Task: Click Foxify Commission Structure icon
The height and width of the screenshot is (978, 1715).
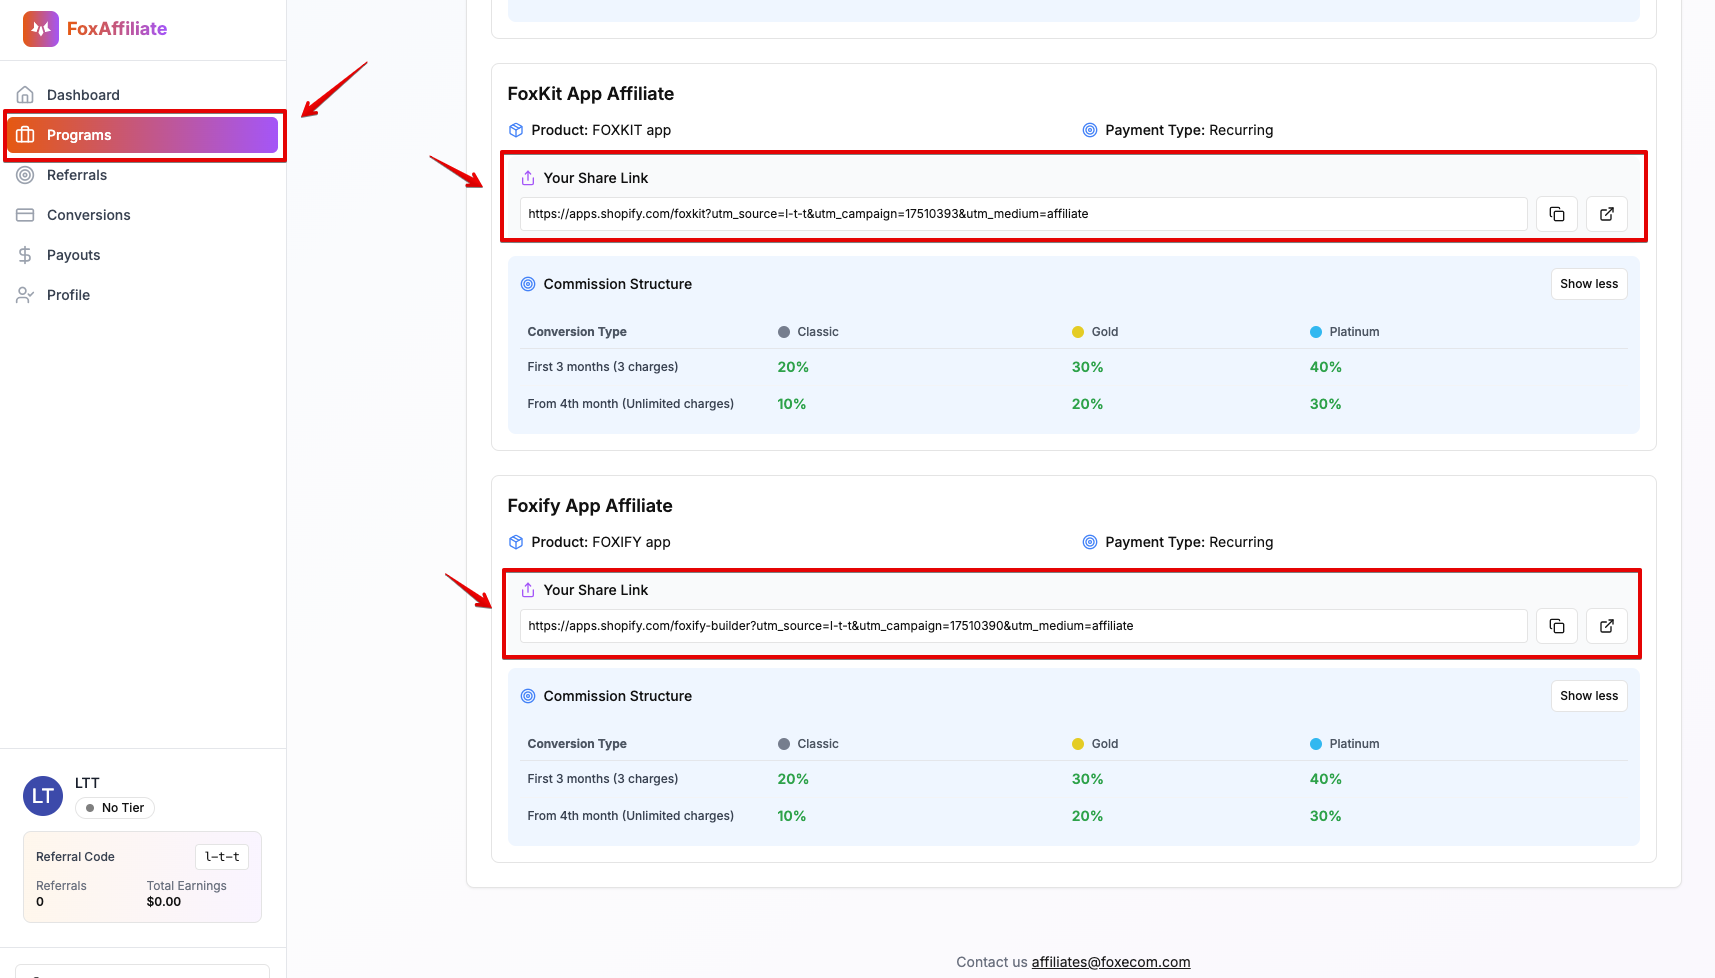Action: point(528,696)
